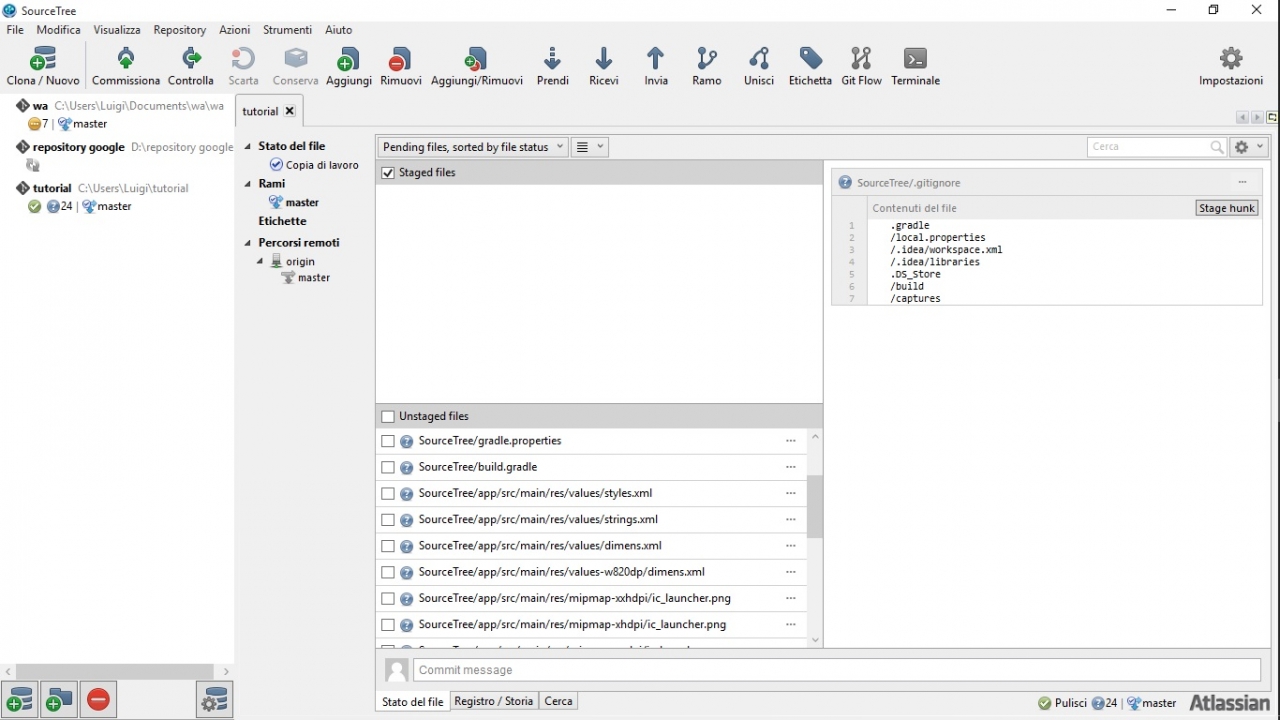This screenshot has width=1280, height=720.
Task: Toggle the Unstaged files checkbox
Action: point(388,417)
